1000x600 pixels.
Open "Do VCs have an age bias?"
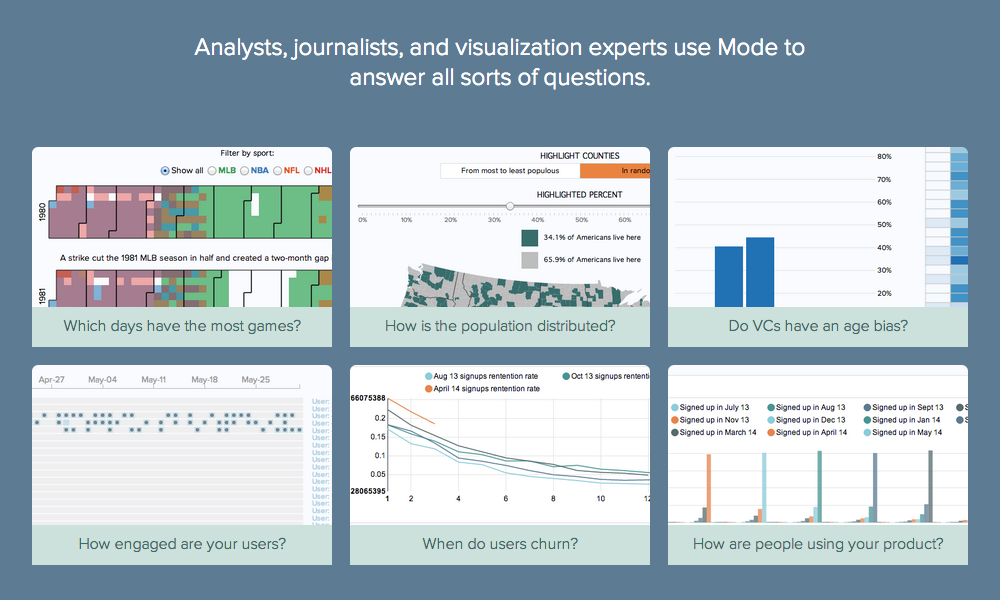pos(818,326)
